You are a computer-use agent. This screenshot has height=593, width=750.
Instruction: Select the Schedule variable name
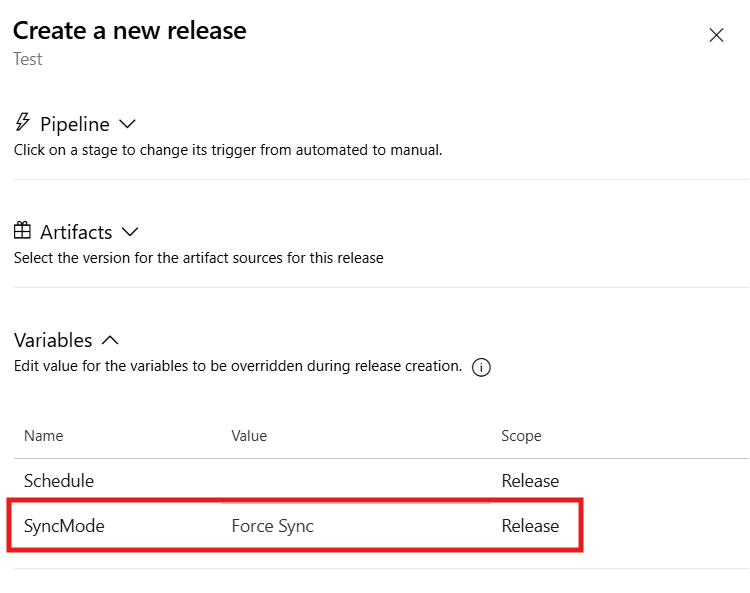[59, 481]
